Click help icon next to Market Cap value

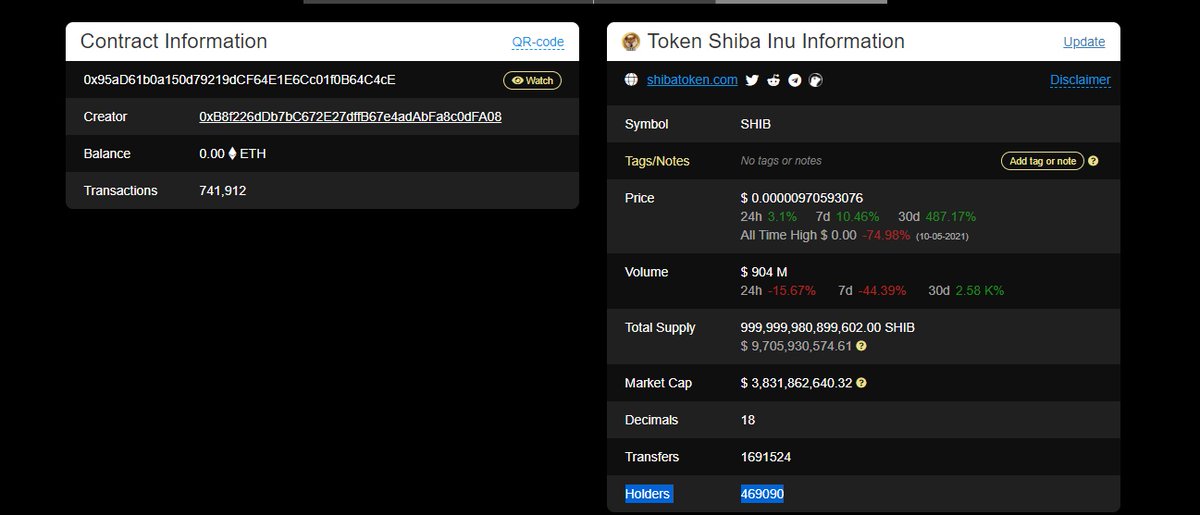pos(862,383)
